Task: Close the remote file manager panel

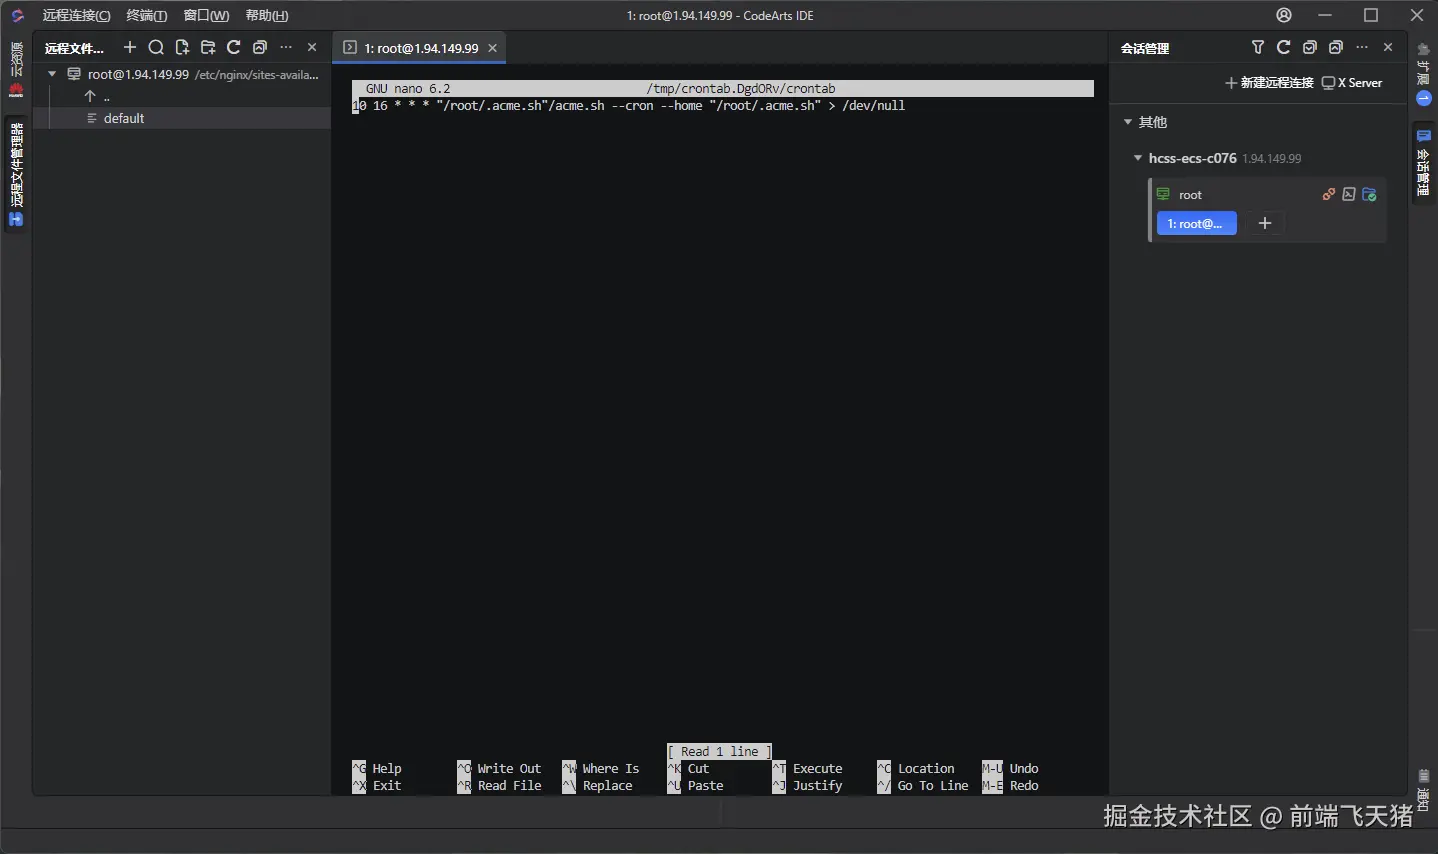Action: tap(312, 47)
